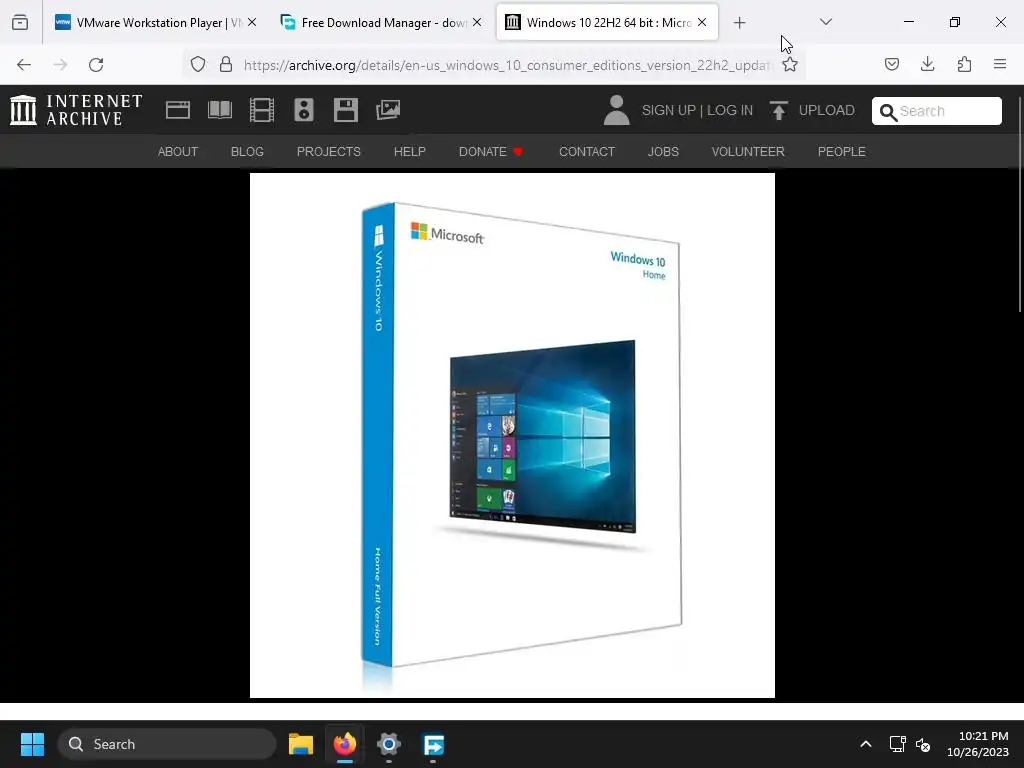1024x768 pixels.
Task: Bookmark this page with the star icon
Action: 790,65
